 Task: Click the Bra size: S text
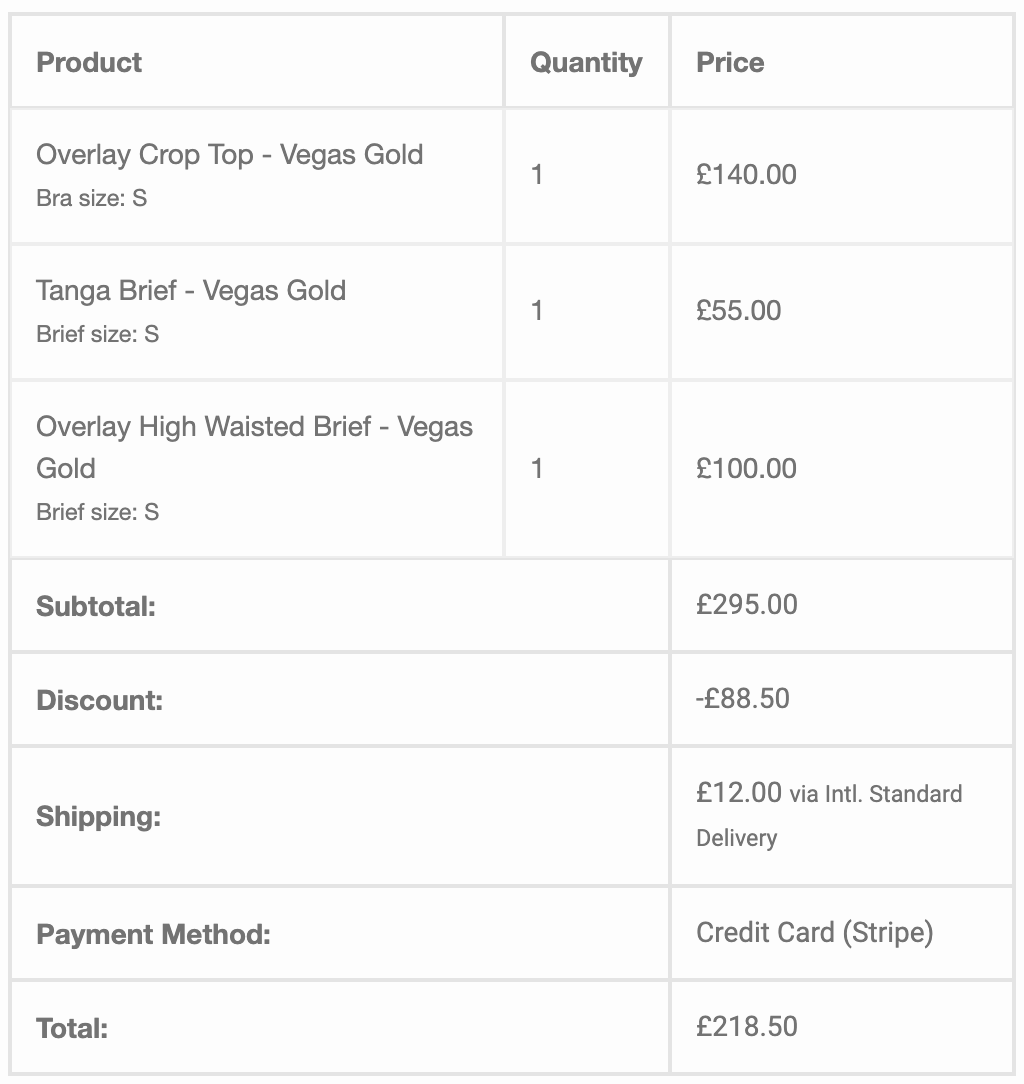[91, 198]
